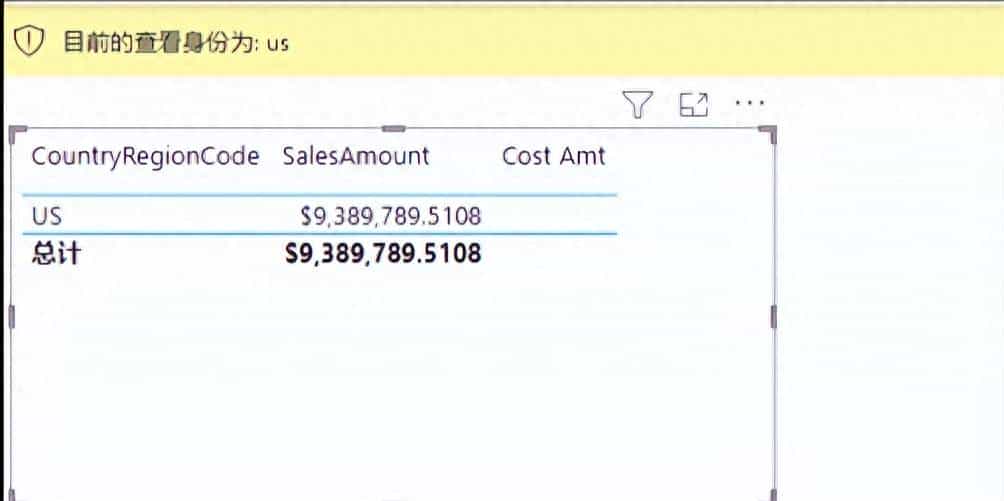Open the More options ellipsis menu
The height and width of the screenshot is (501, 1004).
(x=750, y=103)
